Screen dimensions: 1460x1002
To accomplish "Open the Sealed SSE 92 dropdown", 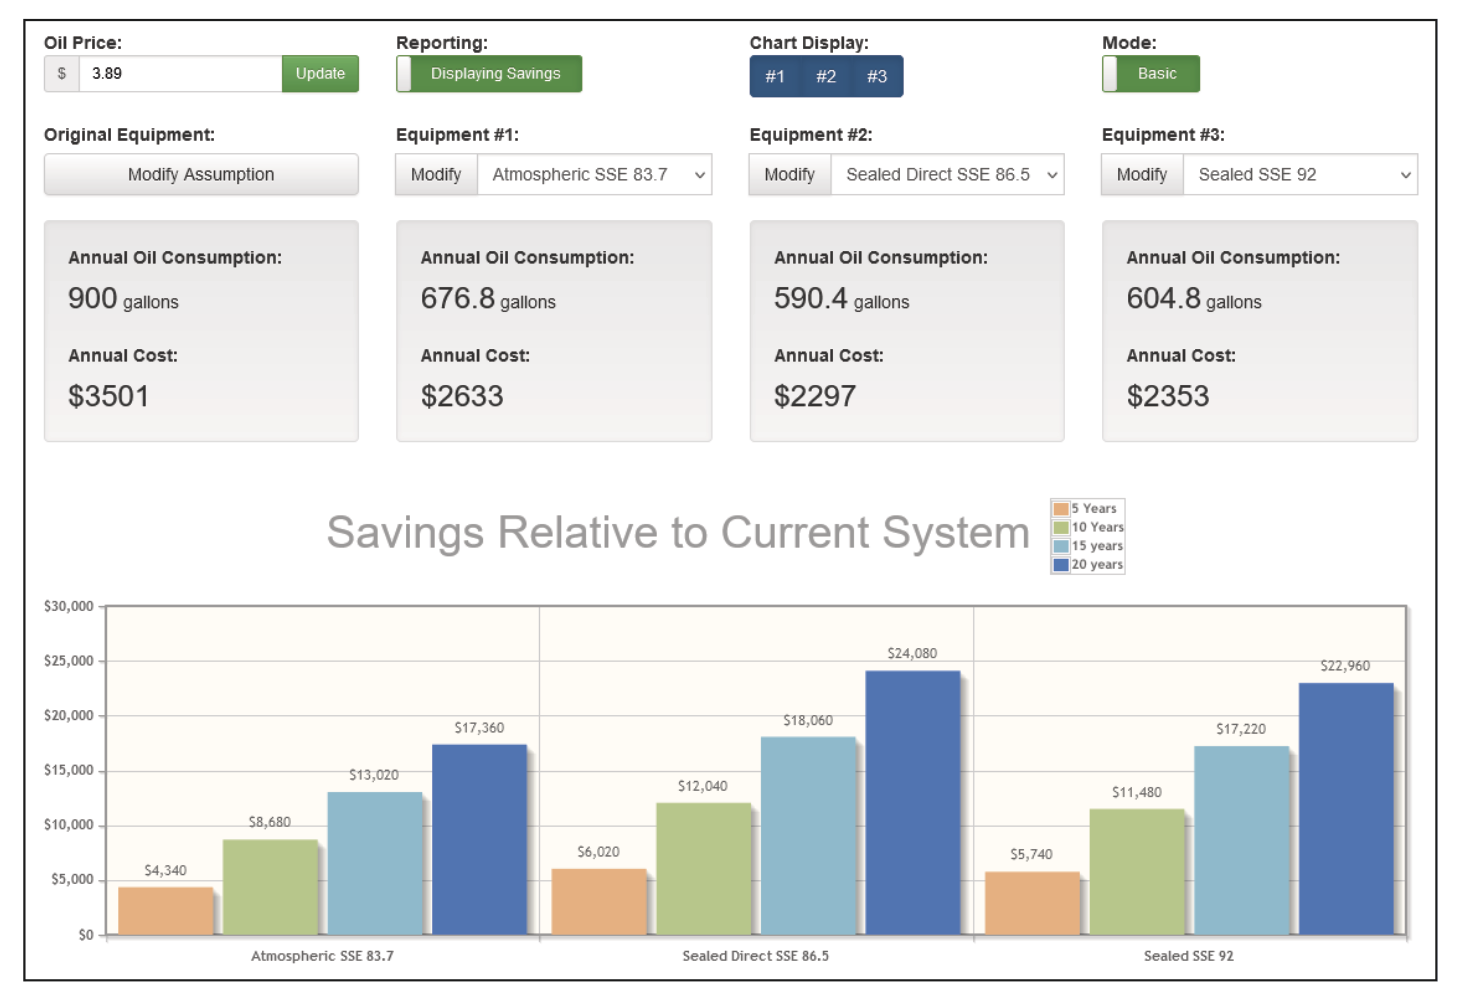I will [x=1300, y=175].
